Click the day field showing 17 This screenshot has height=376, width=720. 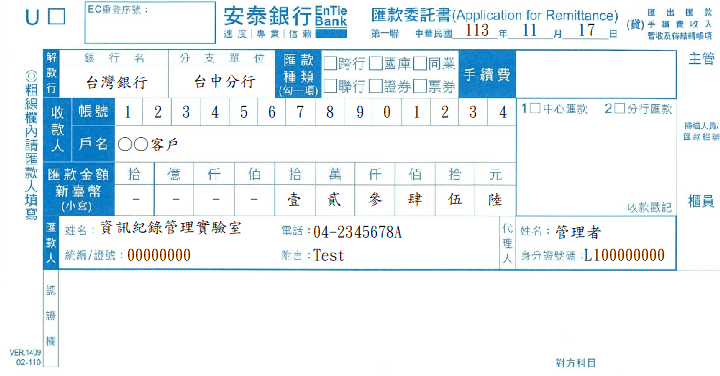tap(586, 31)
